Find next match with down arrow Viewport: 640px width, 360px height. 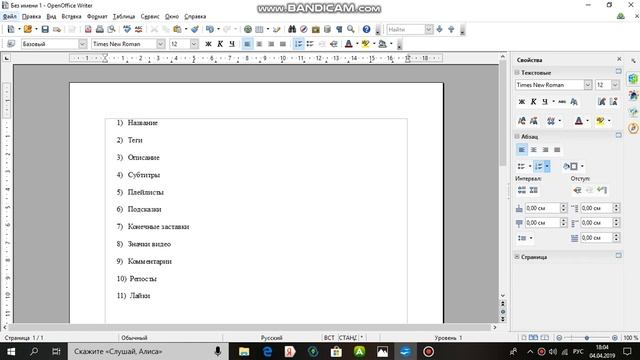(440, 29)
